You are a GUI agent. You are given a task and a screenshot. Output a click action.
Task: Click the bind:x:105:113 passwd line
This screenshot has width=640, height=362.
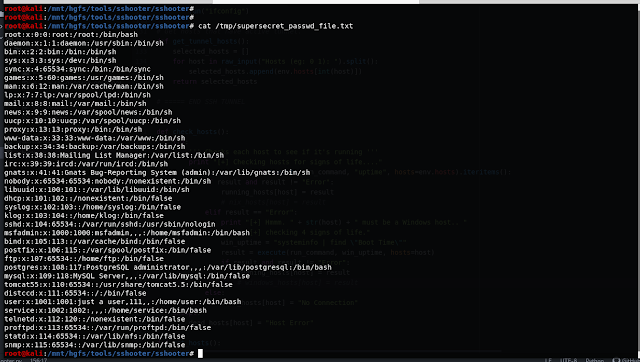click(95, 242)
